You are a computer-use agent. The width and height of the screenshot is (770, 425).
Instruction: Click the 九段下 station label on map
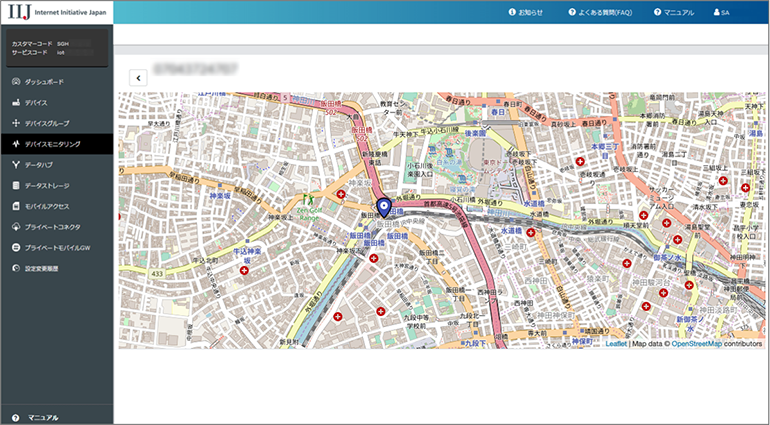[475, 343]
